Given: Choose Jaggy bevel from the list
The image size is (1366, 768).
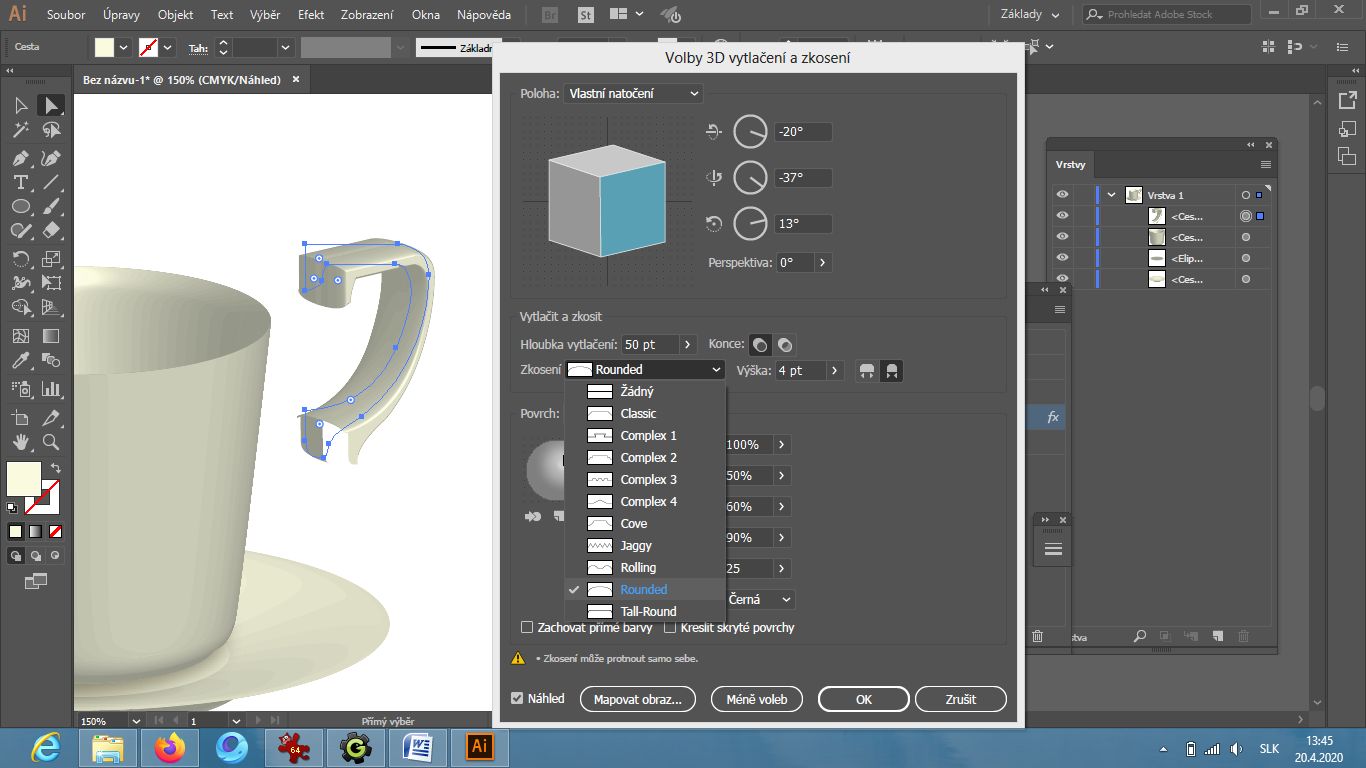Looking at the screenshot, I should tap(636, 546).
